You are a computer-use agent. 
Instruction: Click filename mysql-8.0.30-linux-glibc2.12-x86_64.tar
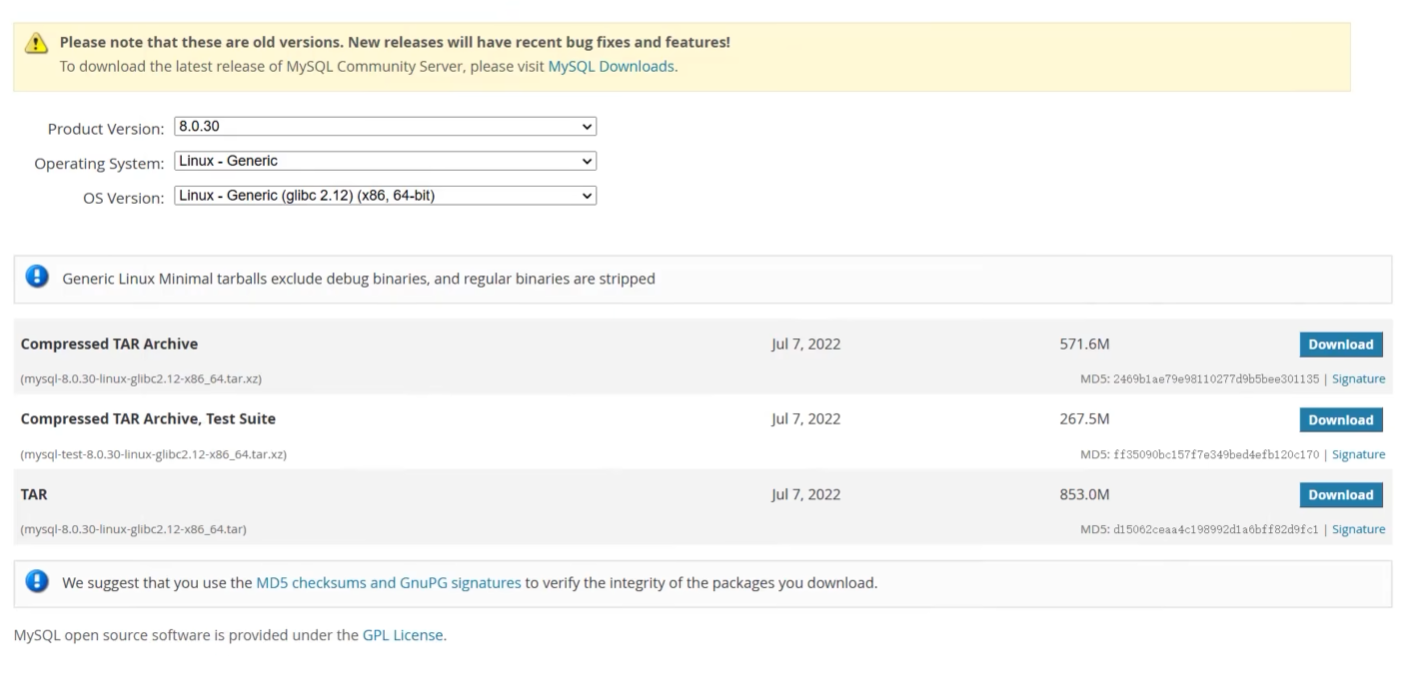point(133,529)
